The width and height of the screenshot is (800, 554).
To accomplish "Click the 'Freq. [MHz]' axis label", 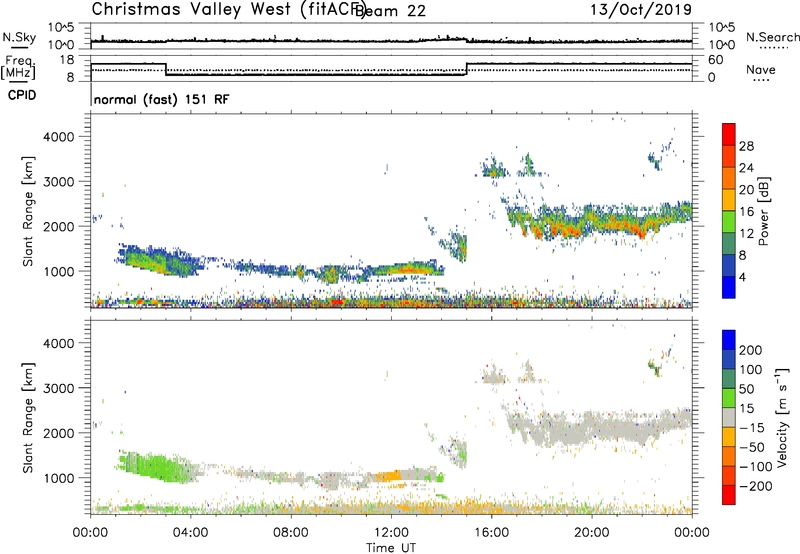I will (x=18, y=68).
